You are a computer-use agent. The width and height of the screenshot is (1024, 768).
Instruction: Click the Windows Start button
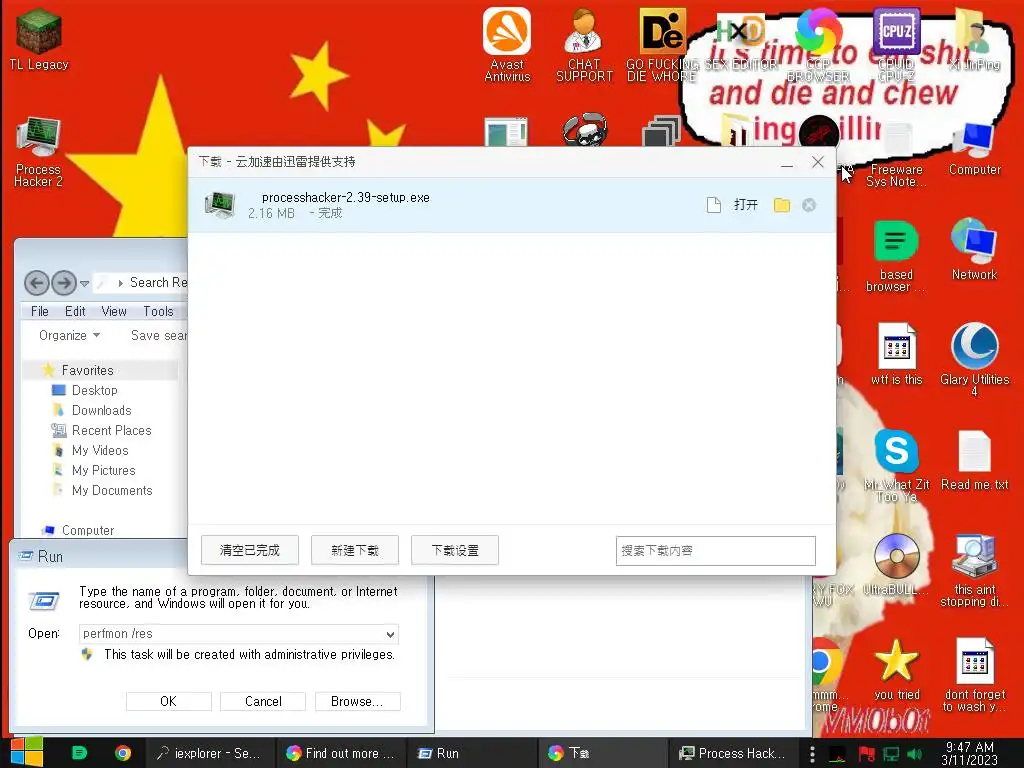coord(26,752)
